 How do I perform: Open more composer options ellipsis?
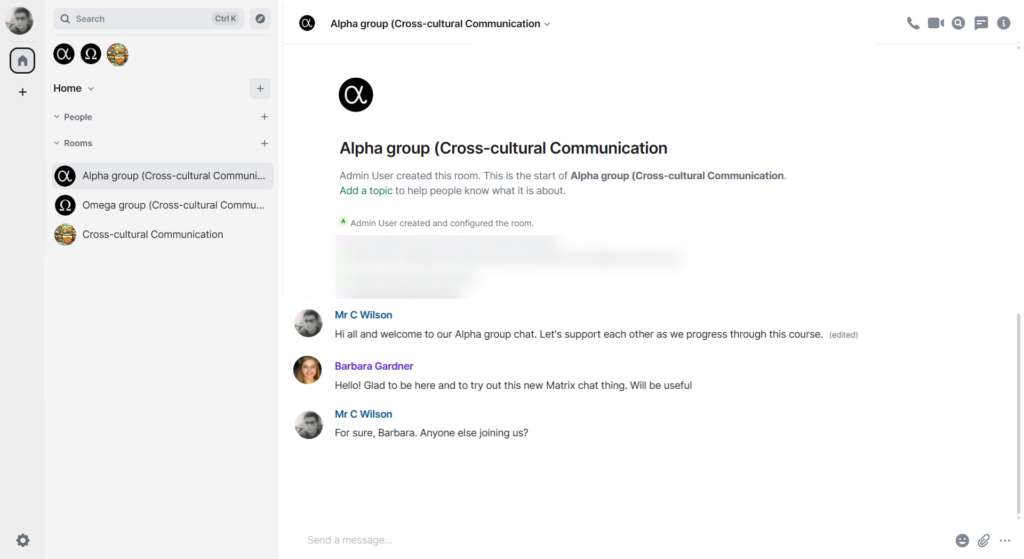1005,540
